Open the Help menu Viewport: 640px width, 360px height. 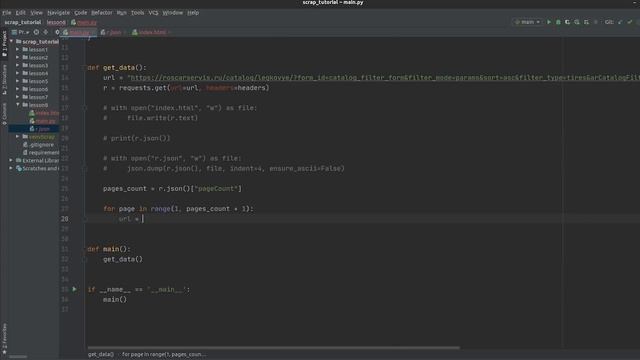pos(193,13)
